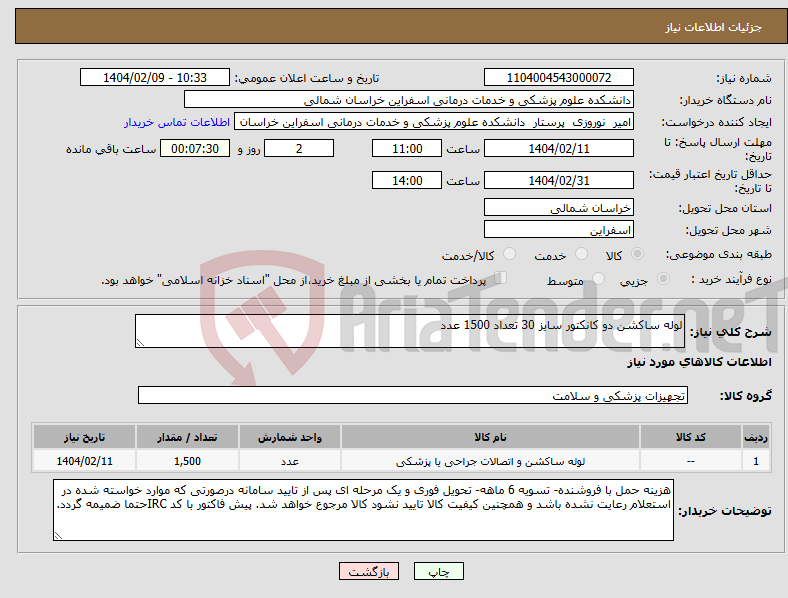Viewport: 788px width, 598px height.
Task: Click the delivery province field خراسان شمالی
Action: (x=558, y=208)
